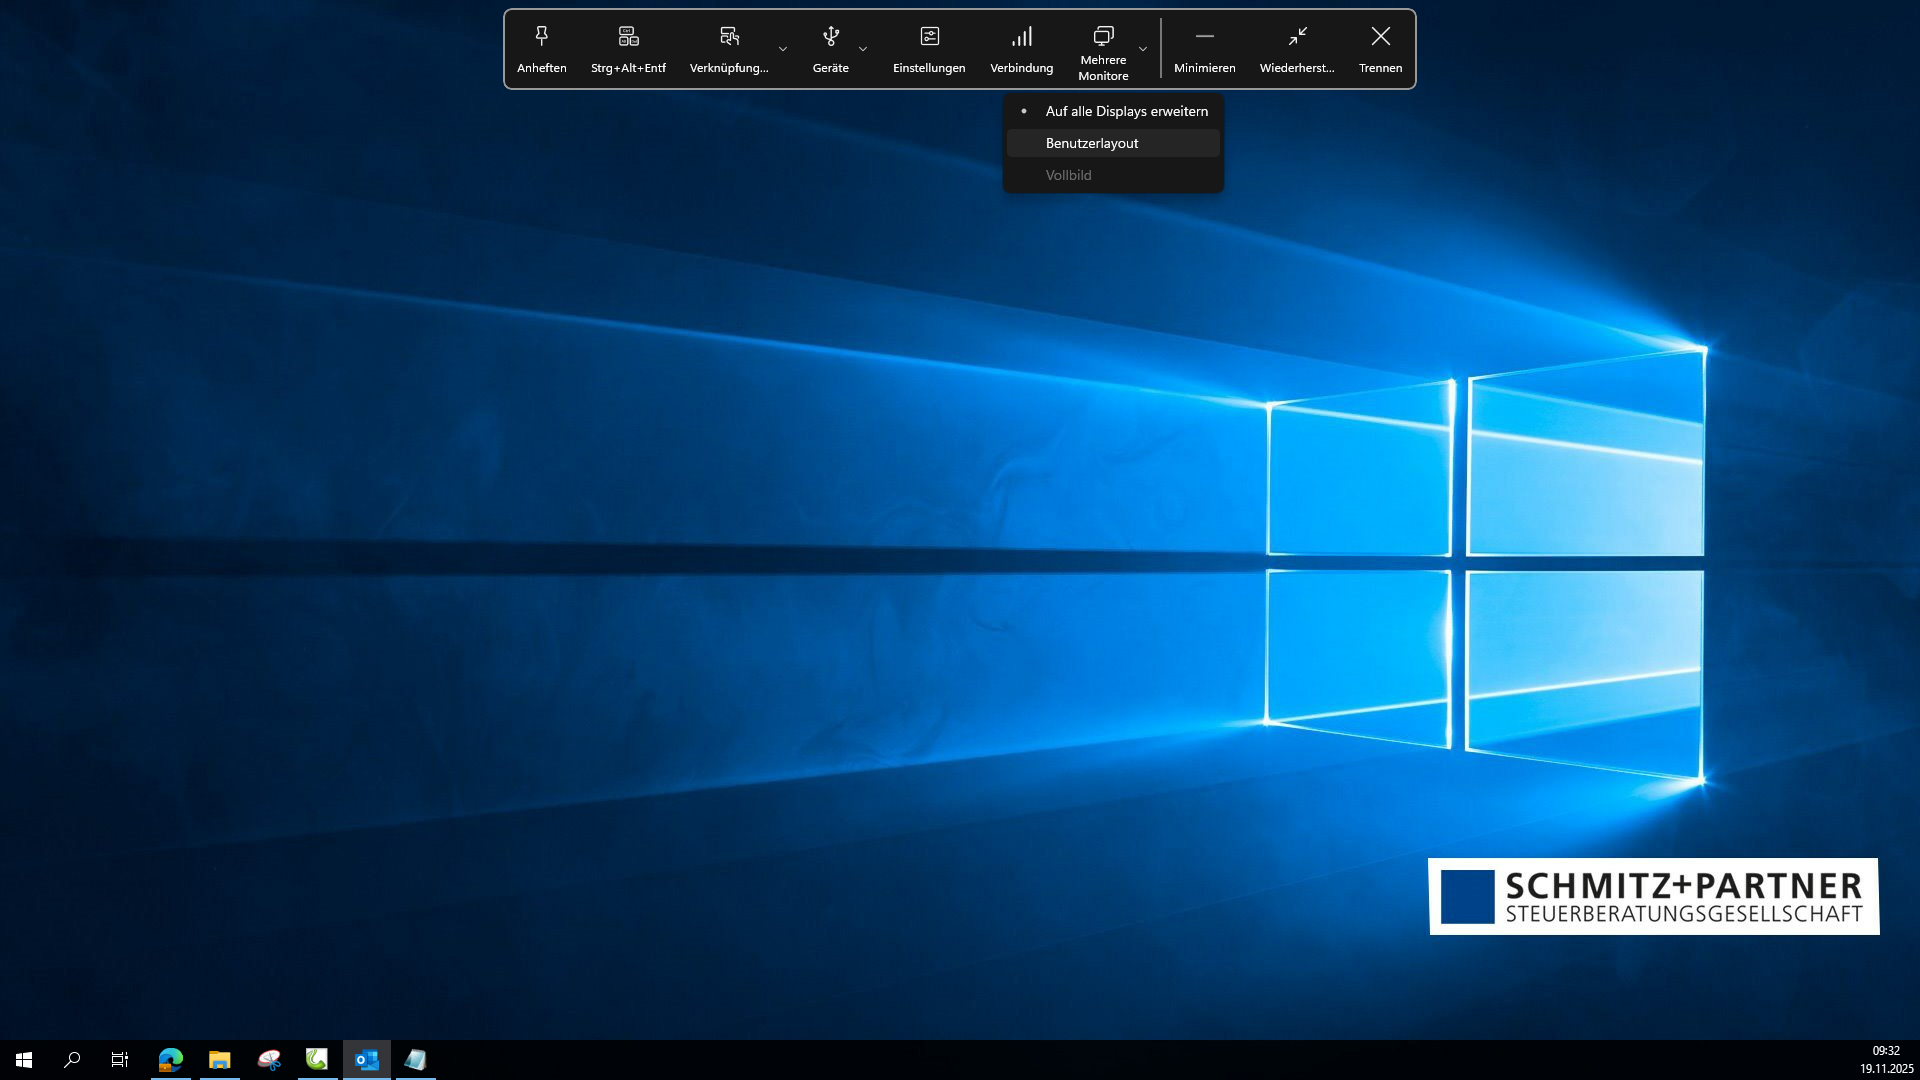This screenshot has width=1920, height=1080.
Task: Open Outlook from the taskbar
Action: click(x=366, y=1060)
